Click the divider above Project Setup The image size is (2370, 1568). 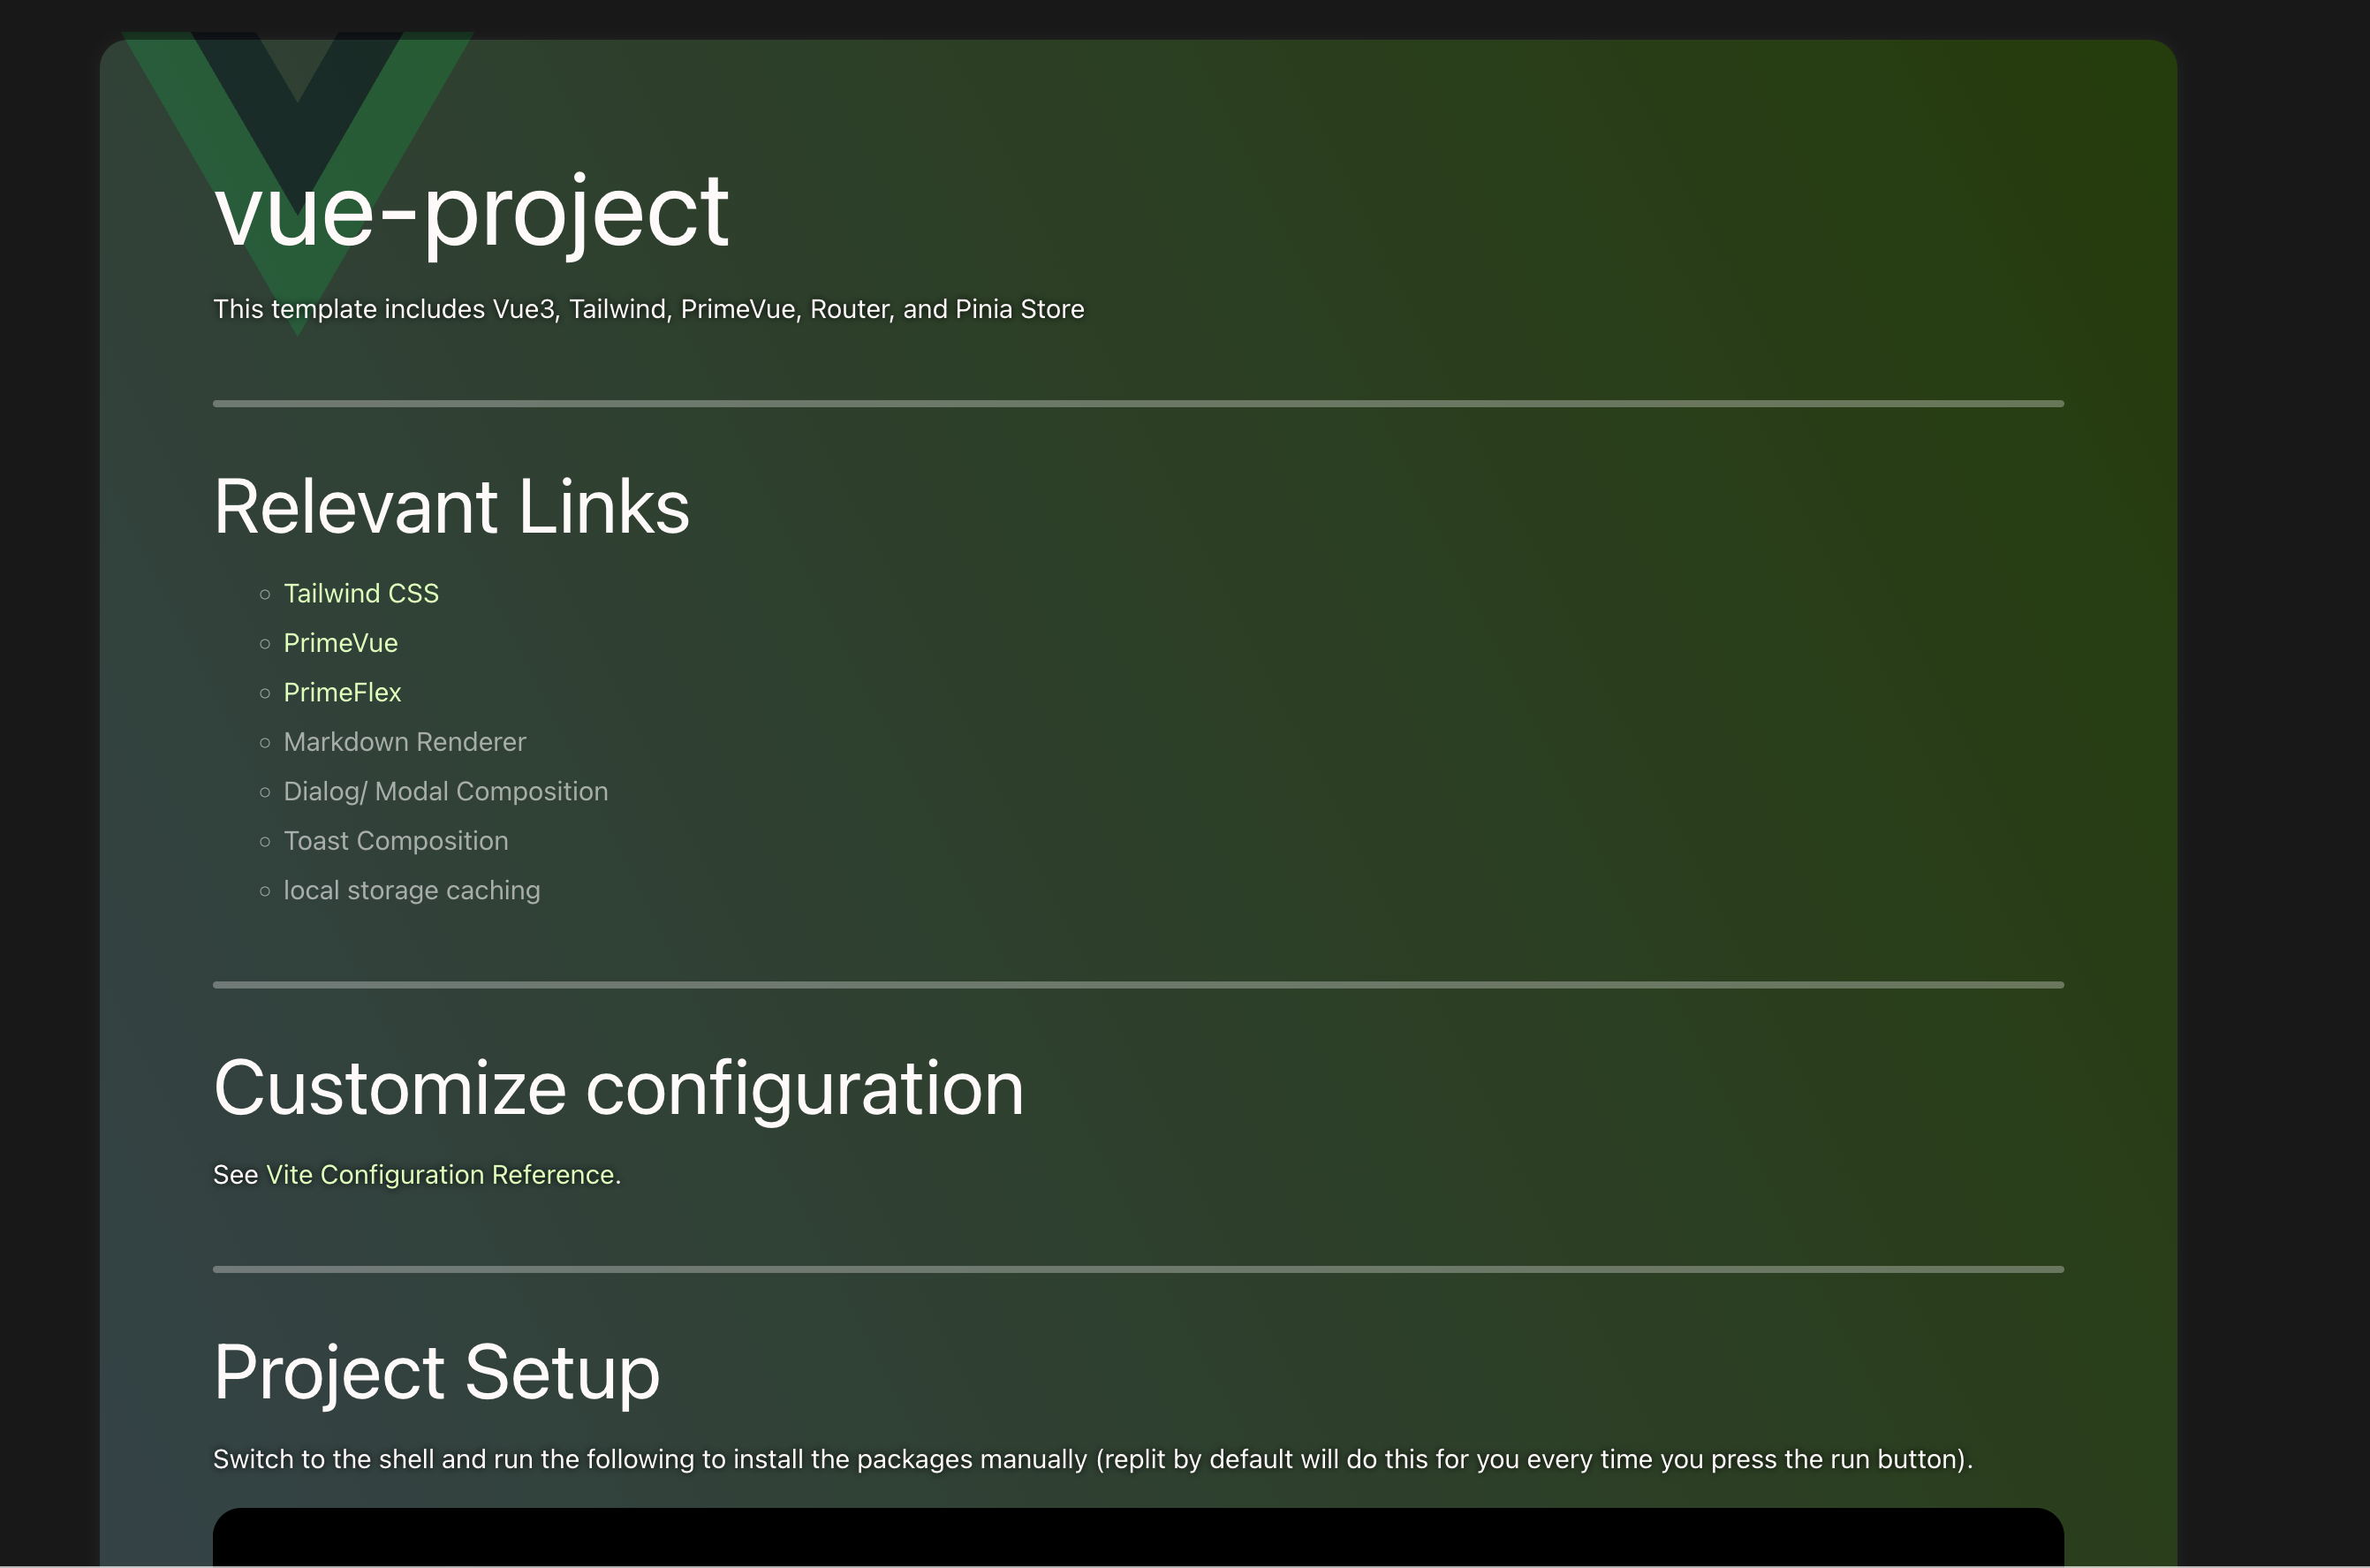pyautogui.click(x=1137, y=1269)
